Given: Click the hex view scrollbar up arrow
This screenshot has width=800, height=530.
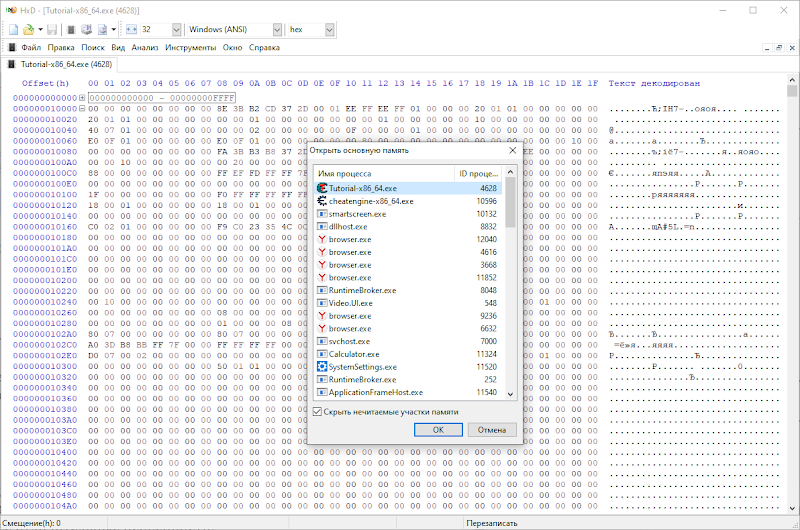Looking at the screenshot, I should pos(792,80).
